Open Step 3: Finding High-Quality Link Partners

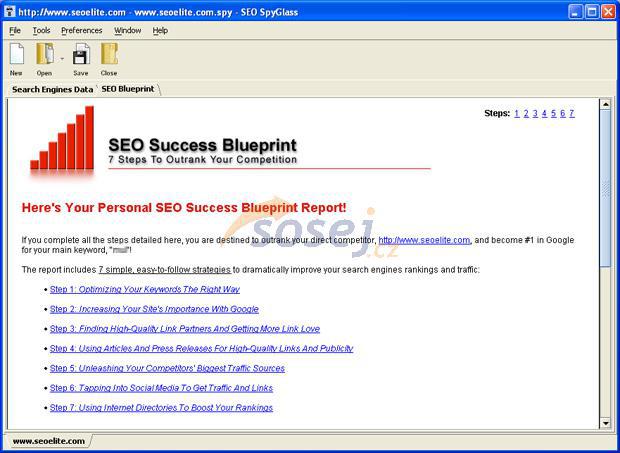185,329
